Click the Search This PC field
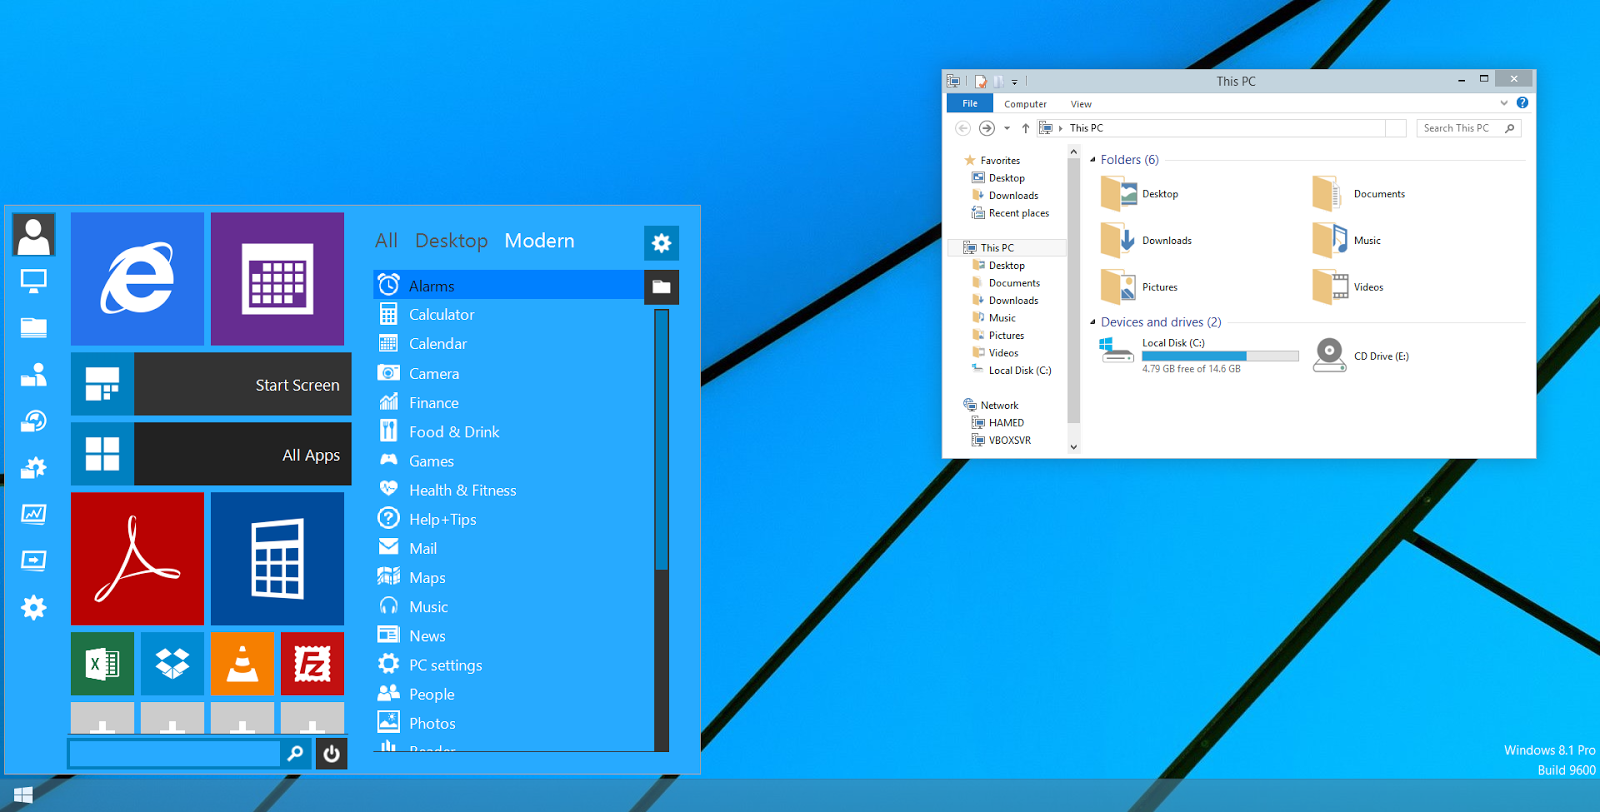 [1468, 128]
